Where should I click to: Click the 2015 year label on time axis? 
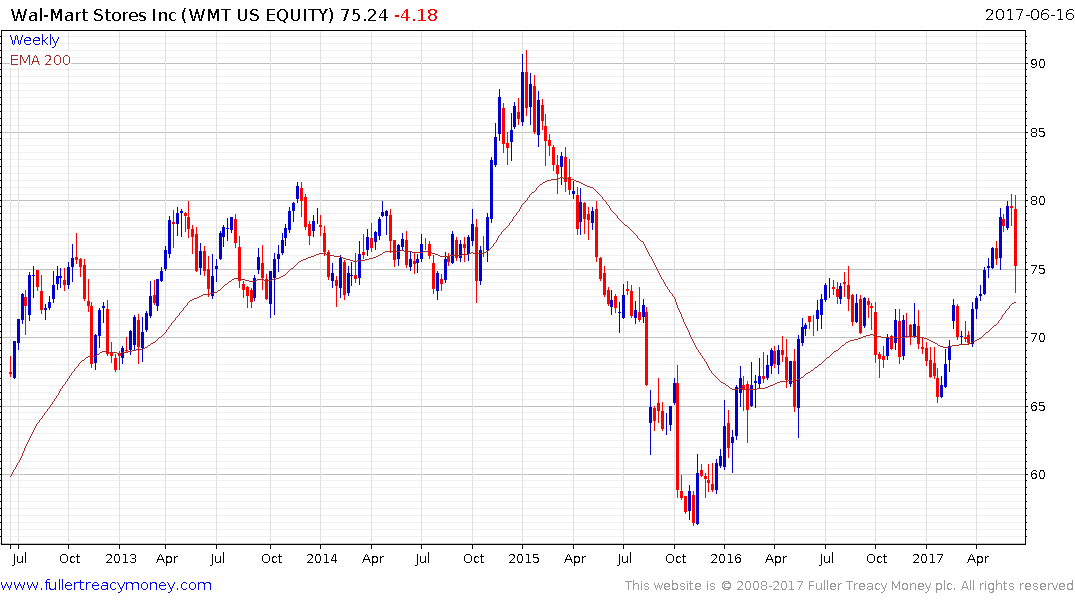tap(524, 558)
